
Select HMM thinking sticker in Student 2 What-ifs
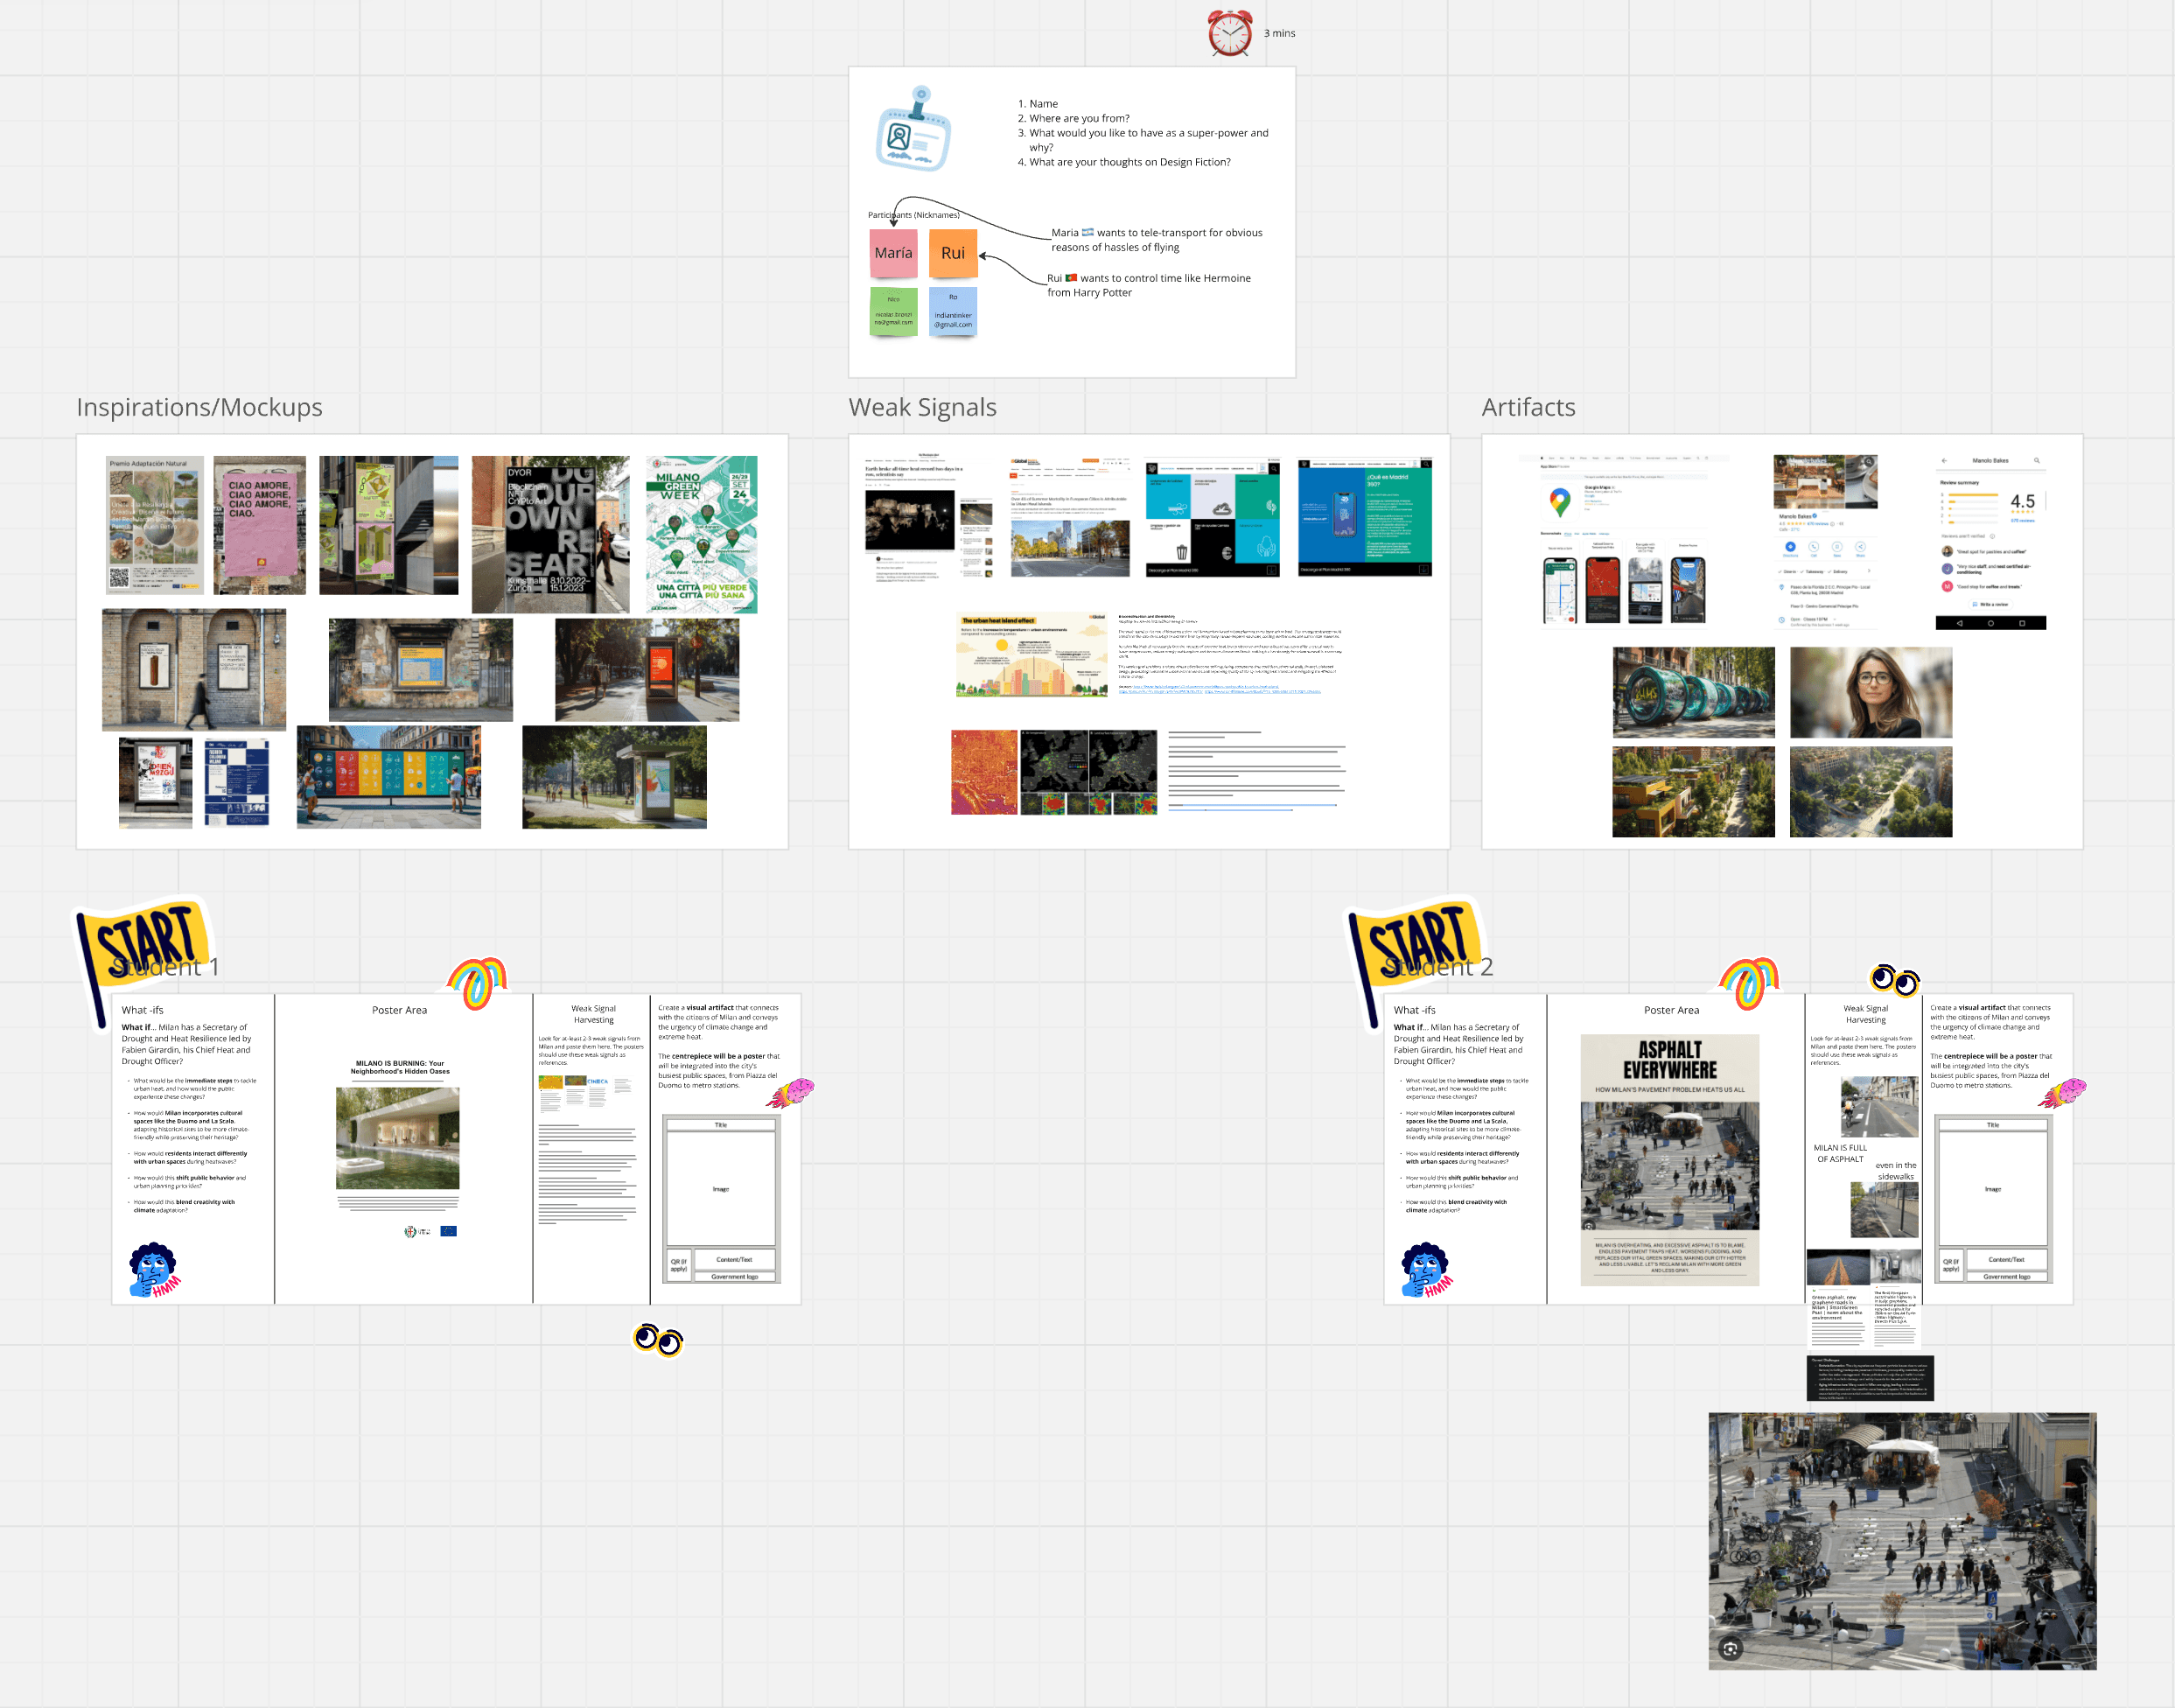pyautogui.click(x=1425, y=1270)
